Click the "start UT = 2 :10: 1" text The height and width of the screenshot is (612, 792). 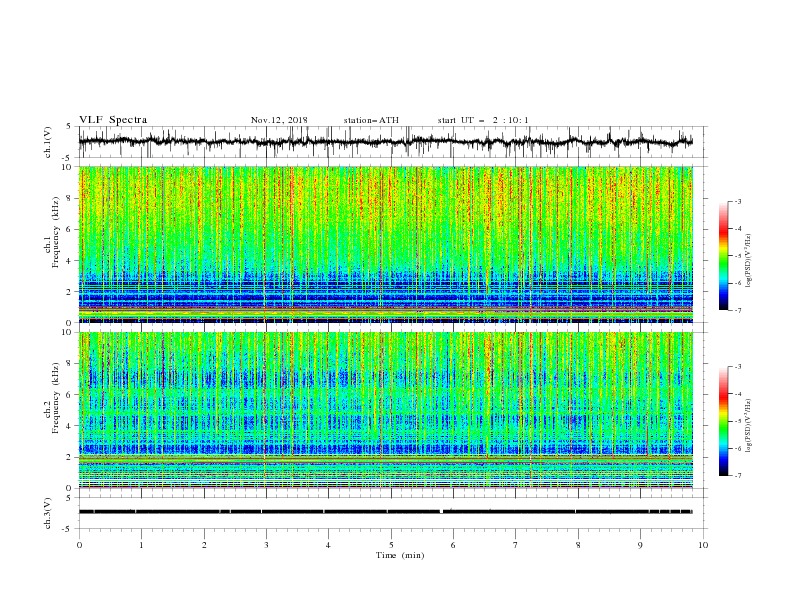tap(483, 120)
